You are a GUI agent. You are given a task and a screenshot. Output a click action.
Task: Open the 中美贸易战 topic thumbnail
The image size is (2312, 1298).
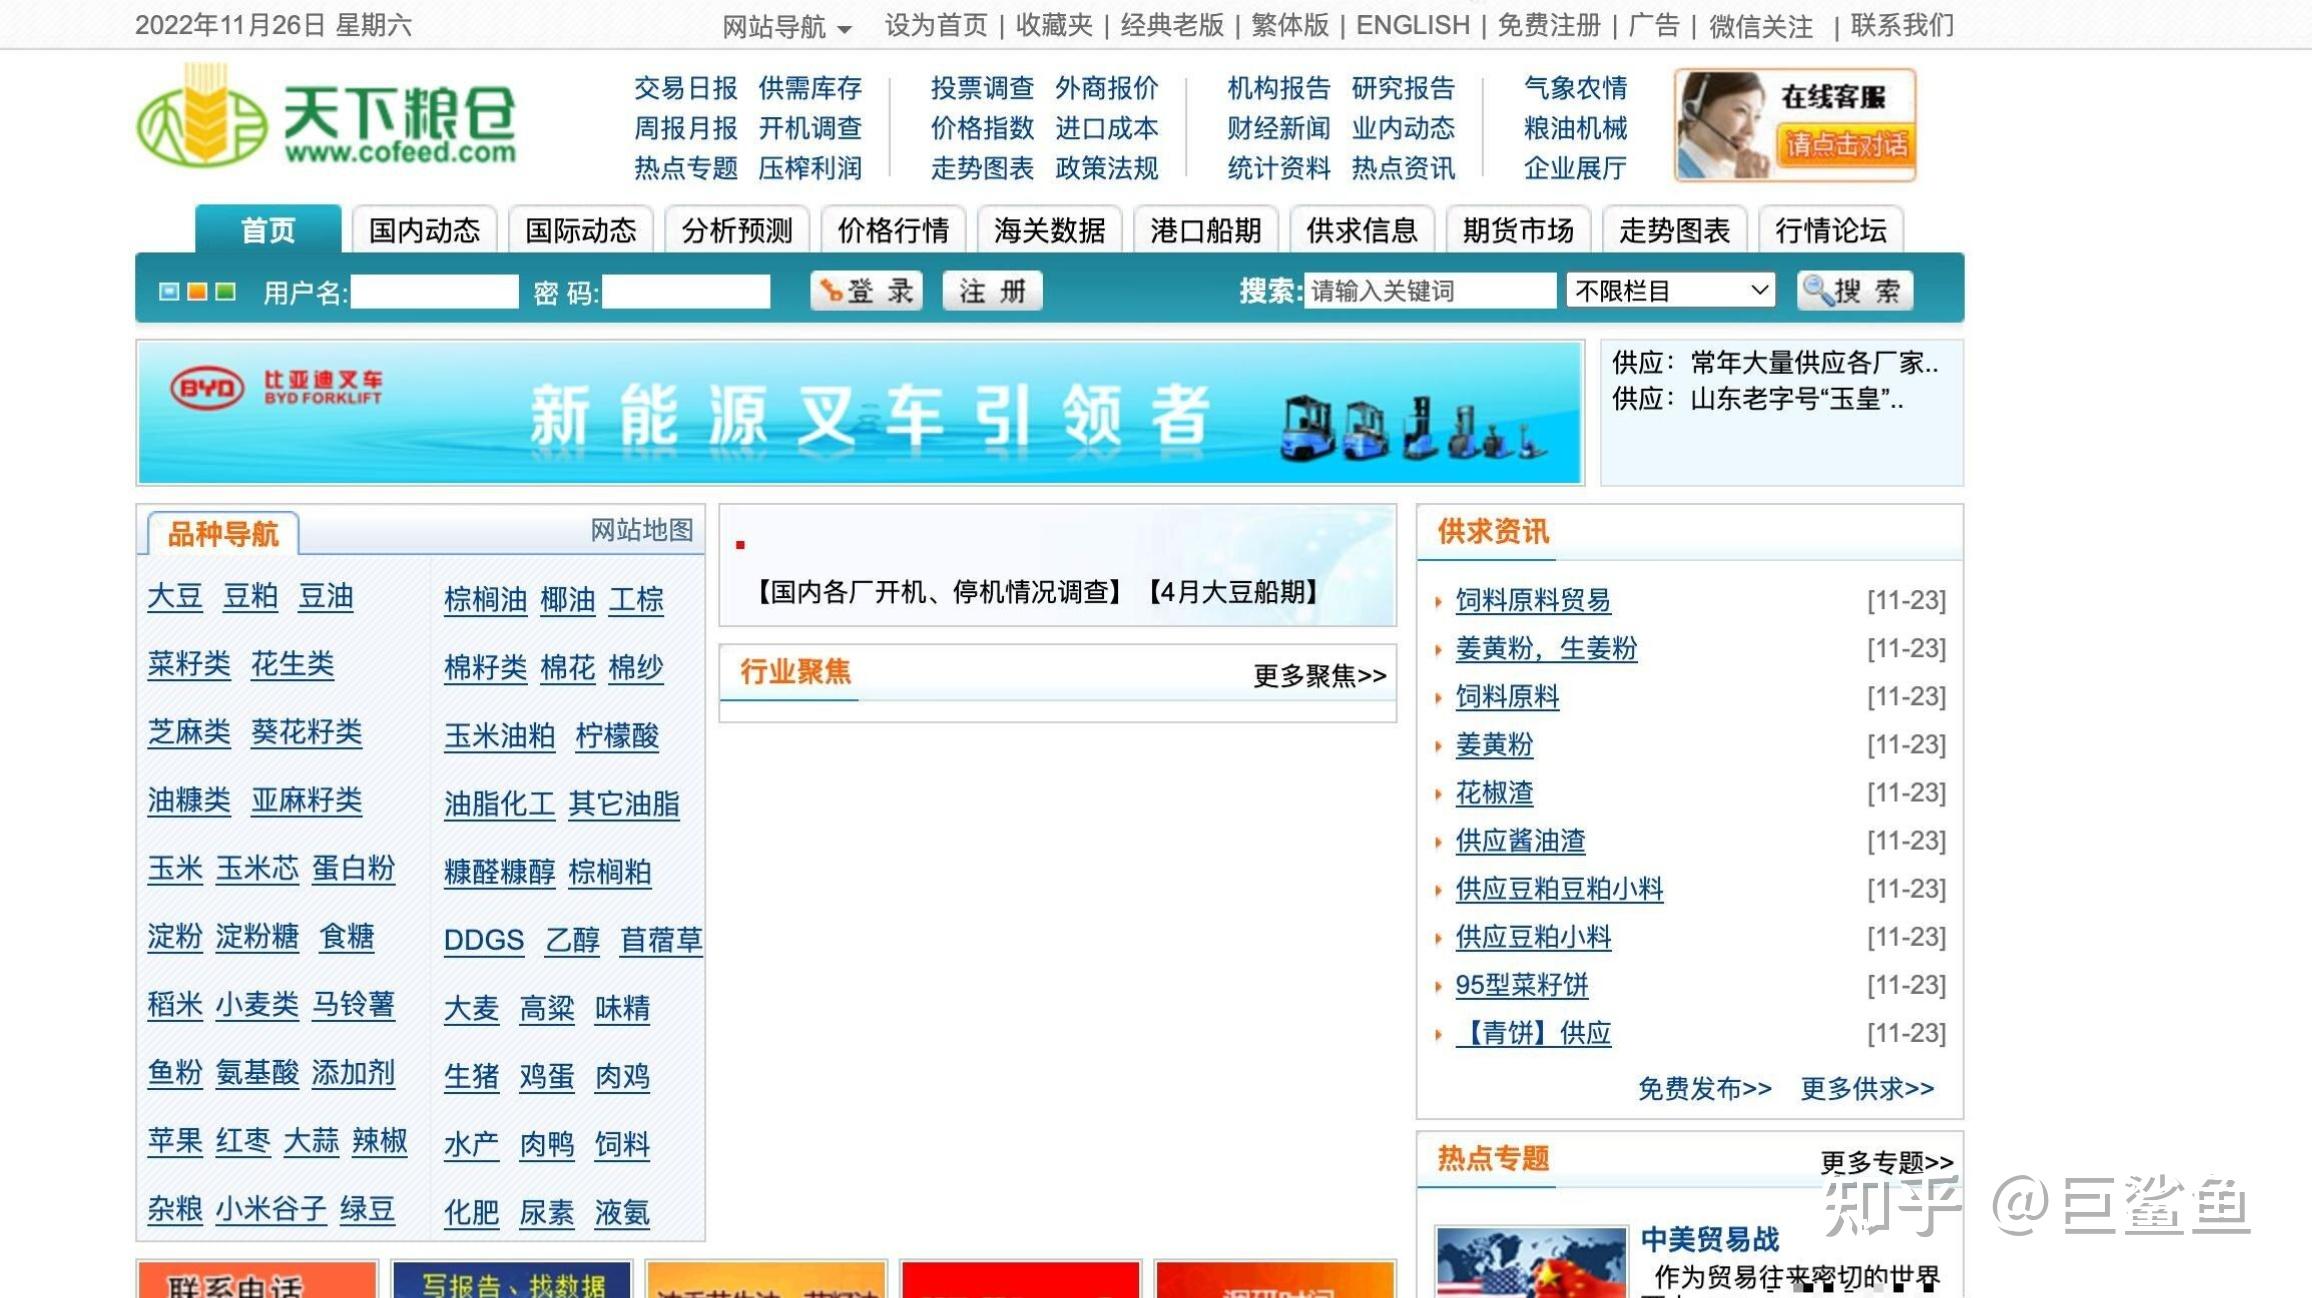(x=1530, y=1262)
